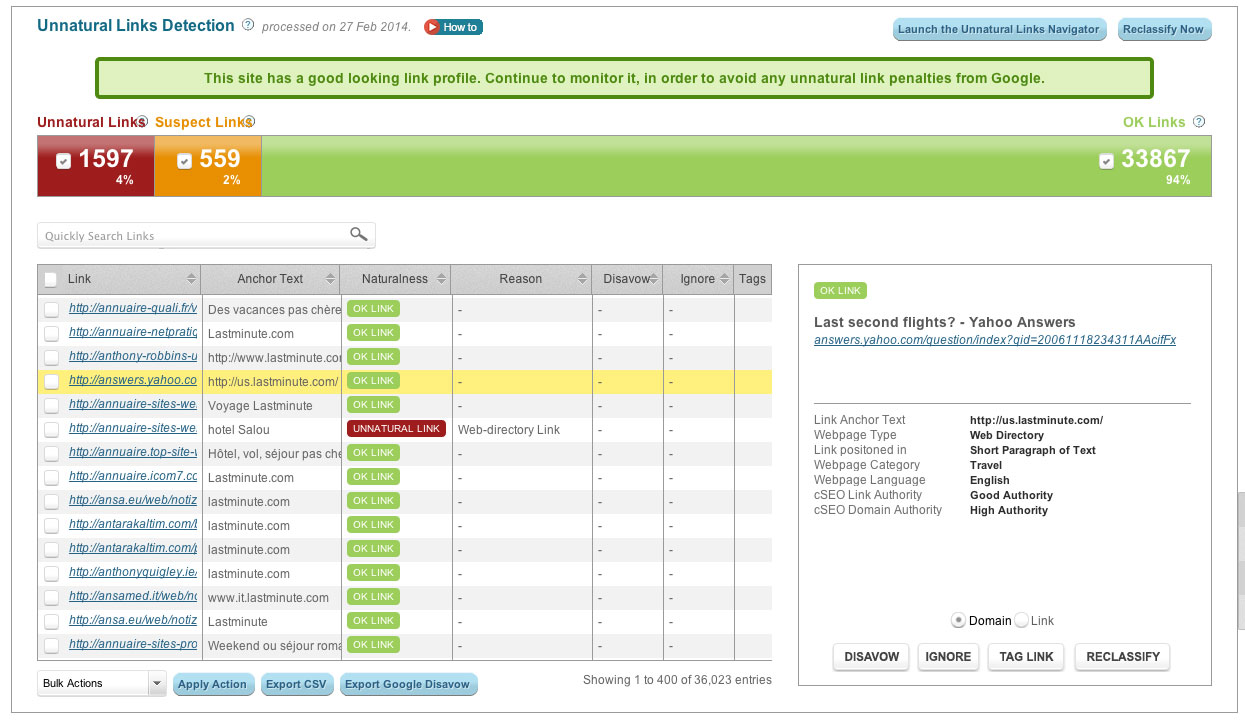The image size is (1245, 722).
Task: Click the Reclassify Now button
Action: (x=1163, y=29)
